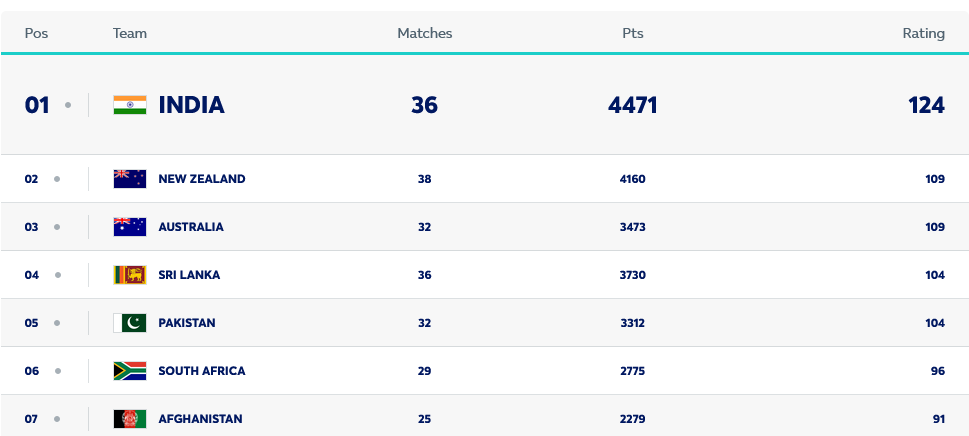This screenshot has width=969, height=436.
Task: Click the Pakistan flag icon
Action: [x=130, y=323]
